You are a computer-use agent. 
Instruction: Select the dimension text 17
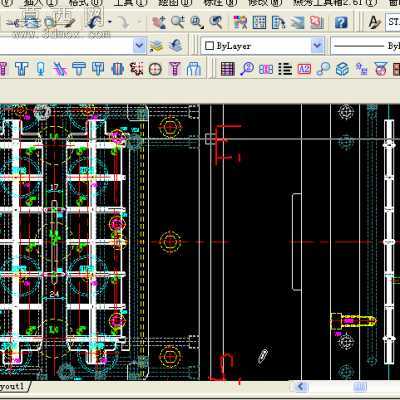click(54, 188)
